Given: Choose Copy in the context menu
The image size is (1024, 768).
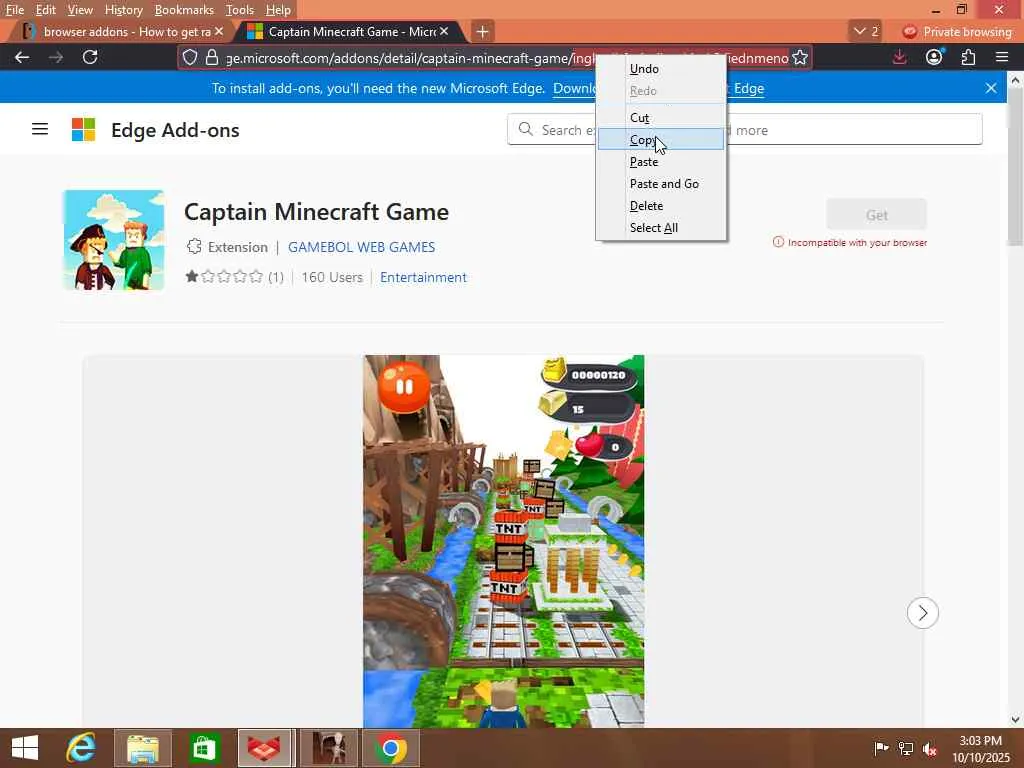Looking at the screenshot, I should pyautogui.click(x=661, y=139).
